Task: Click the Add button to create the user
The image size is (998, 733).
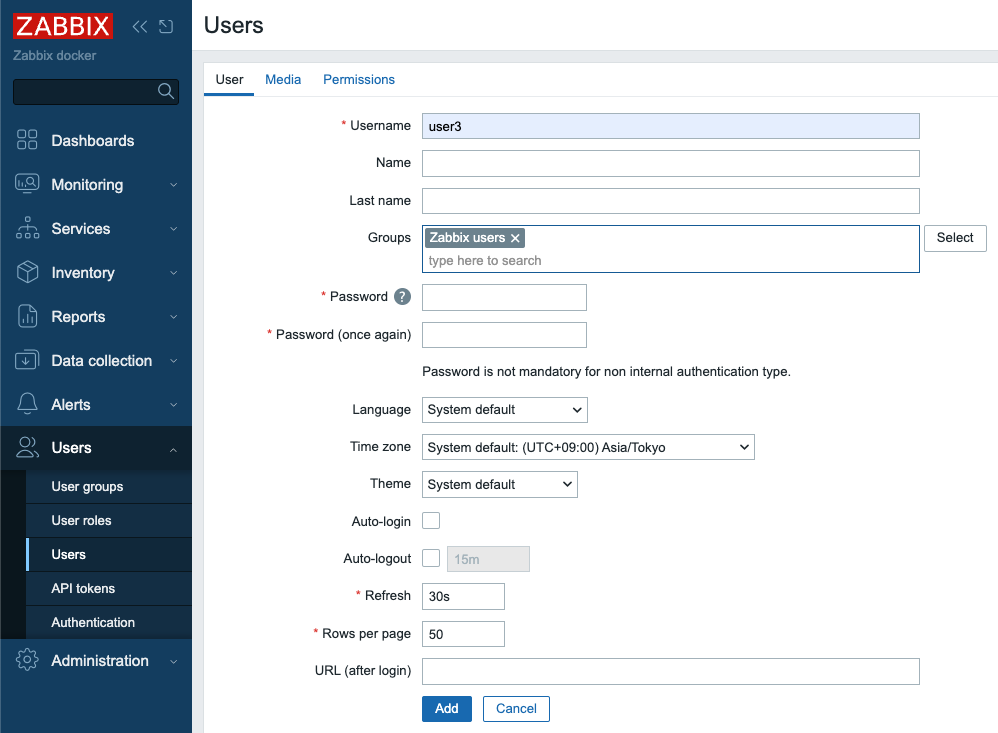Action: 446,708
